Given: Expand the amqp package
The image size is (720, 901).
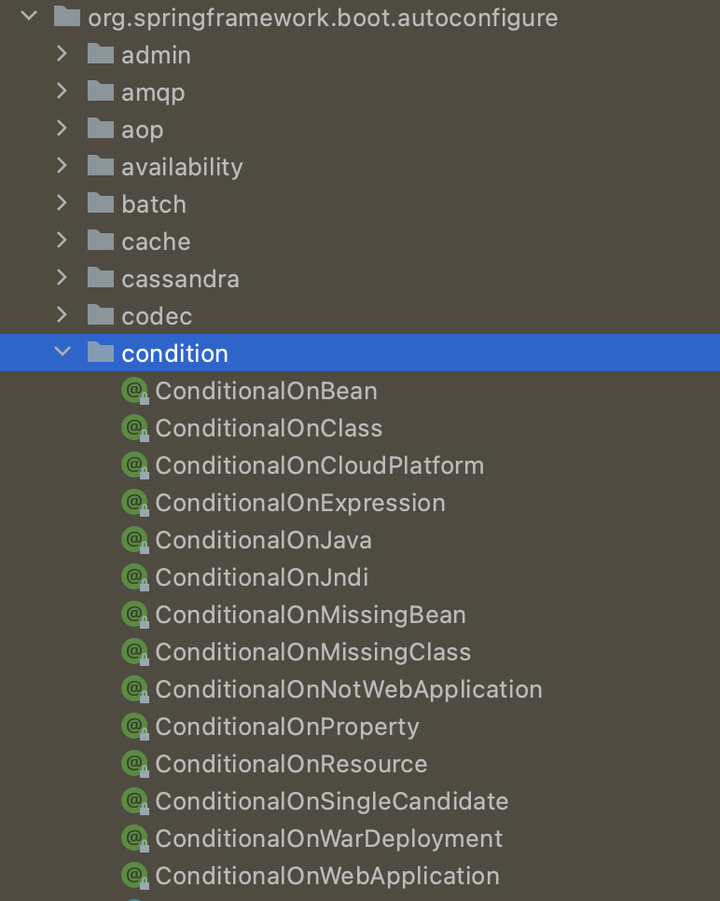Looking at the screenshot, I should (62, 91).
